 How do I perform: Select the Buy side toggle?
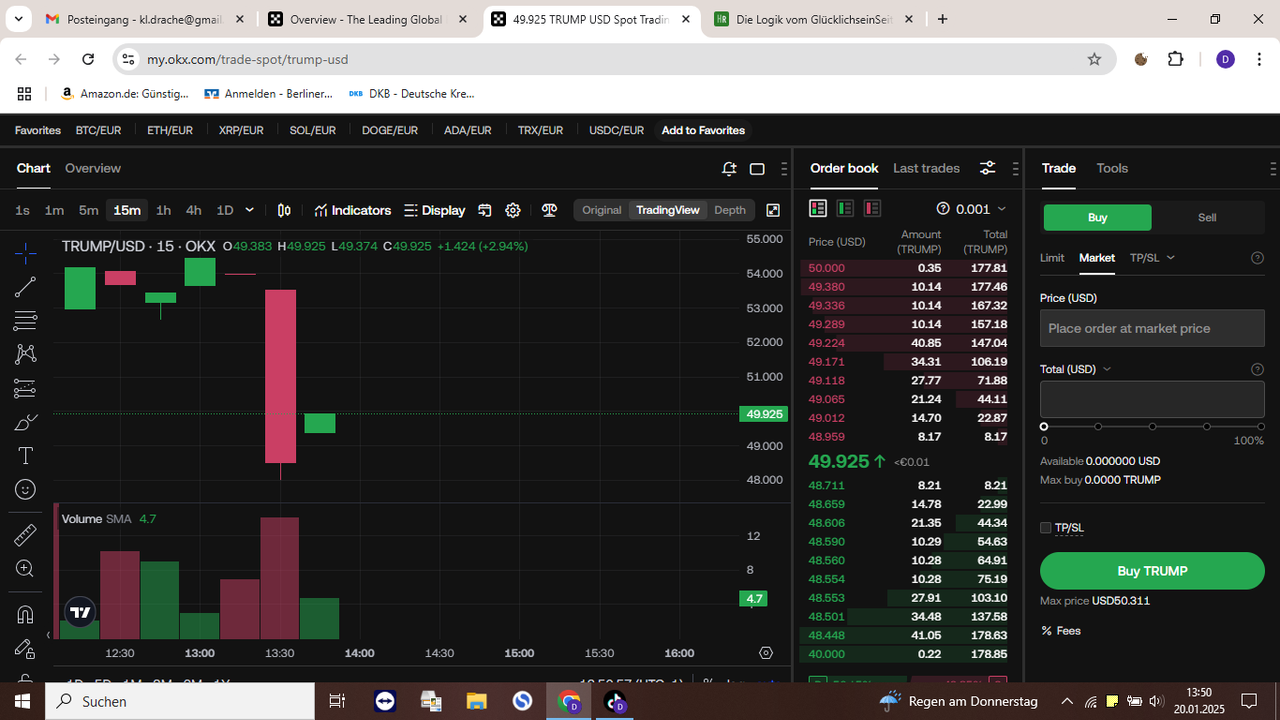click(1097, 217)
